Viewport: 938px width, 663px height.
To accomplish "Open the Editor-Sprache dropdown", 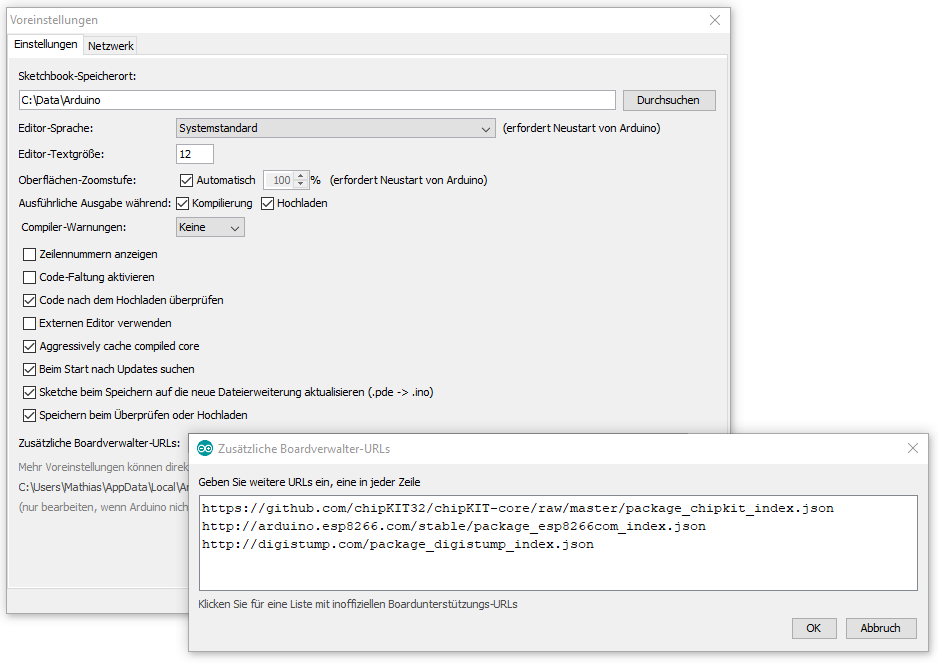I will click(x=335, y=128).
